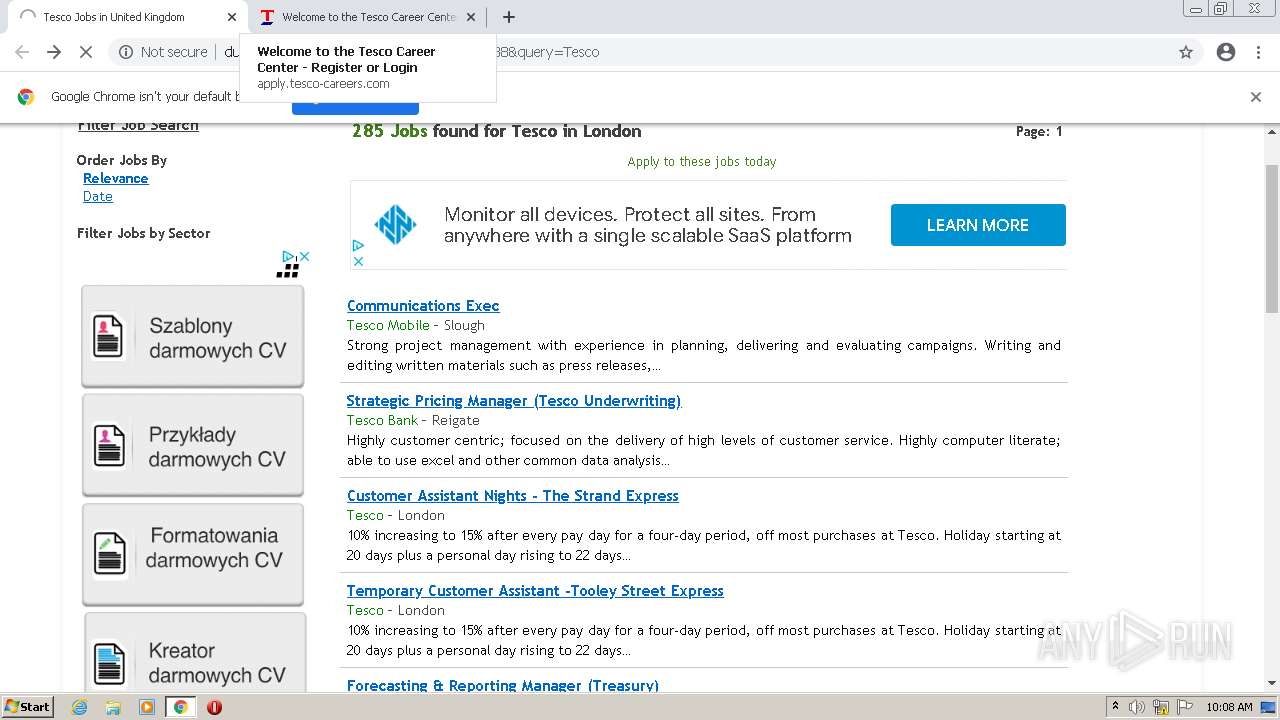Open the Windows Start menu

click(x=27, y=706)
